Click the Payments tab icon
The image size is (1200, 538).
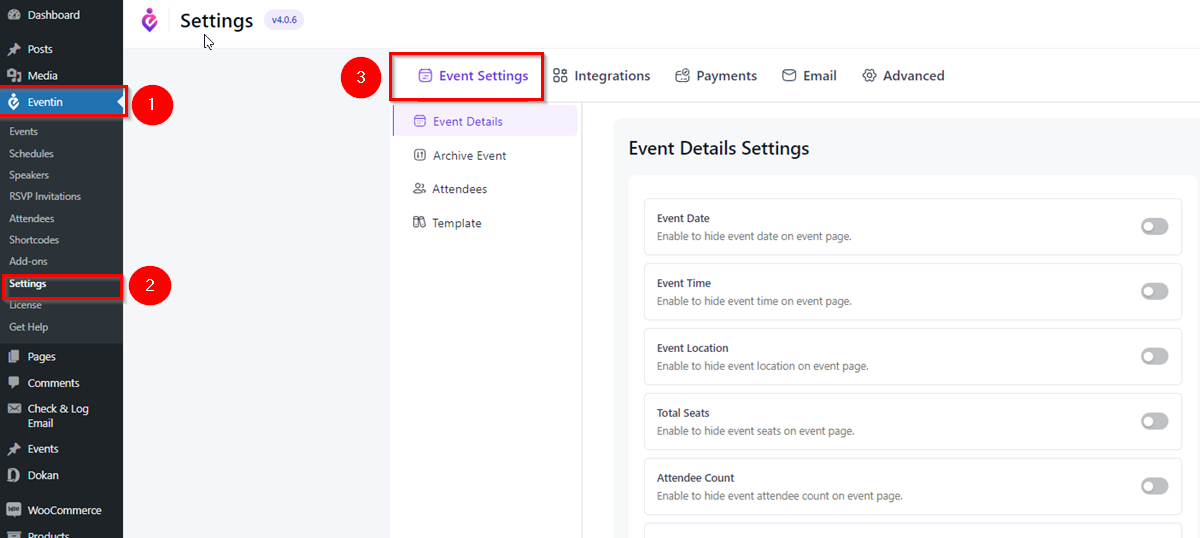(683, 76)
